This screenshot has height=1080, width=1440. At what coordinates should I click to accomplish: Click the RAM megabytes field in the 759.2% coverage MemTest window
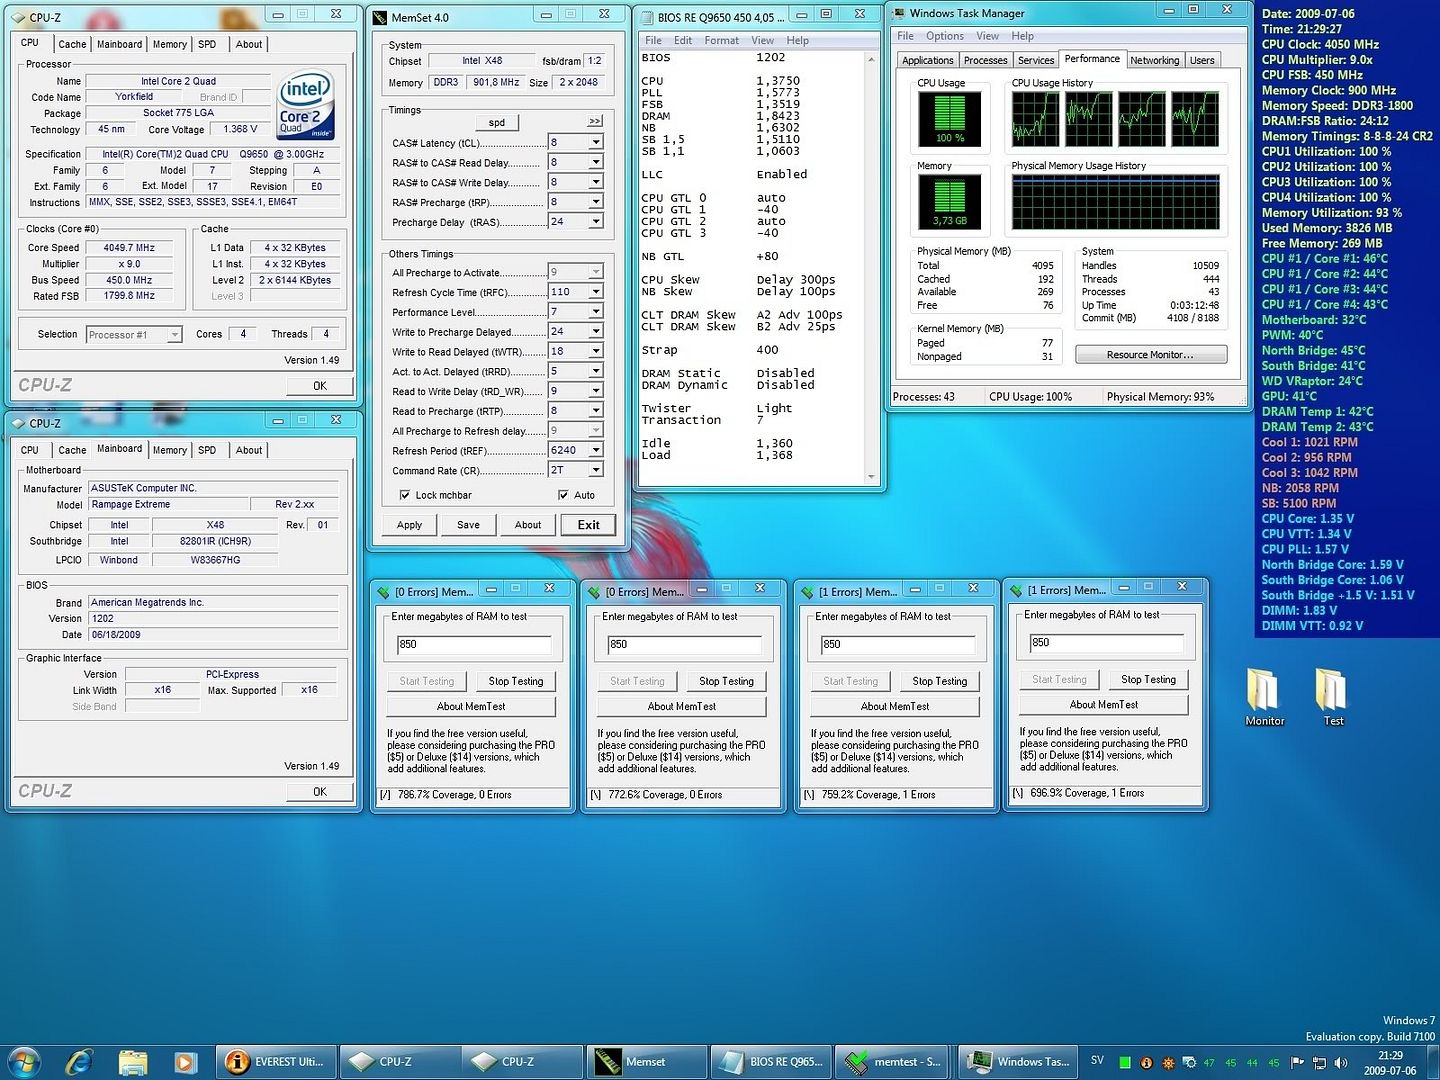click(897, 645)
